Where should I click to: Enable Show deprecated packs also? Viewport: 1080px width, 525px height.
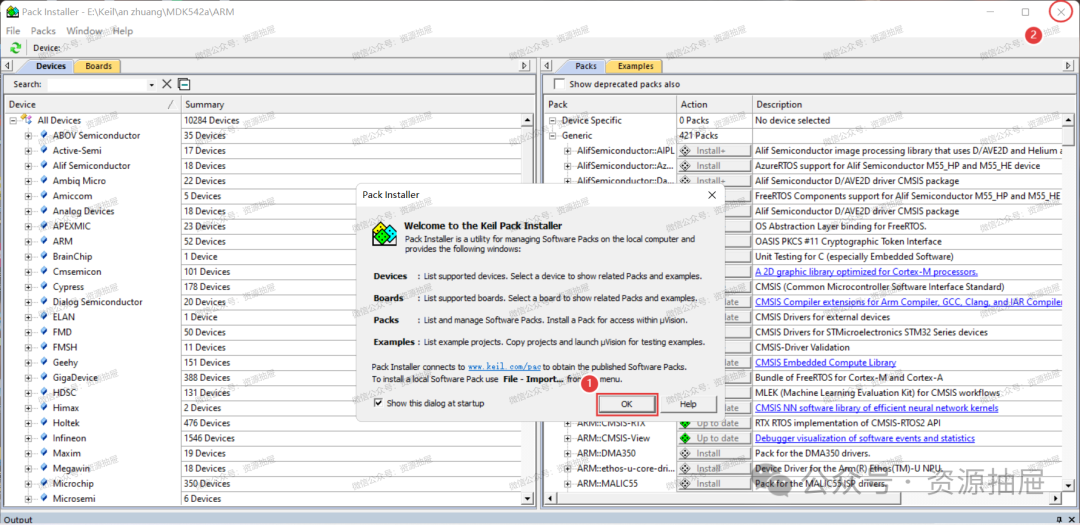(559, 84)
